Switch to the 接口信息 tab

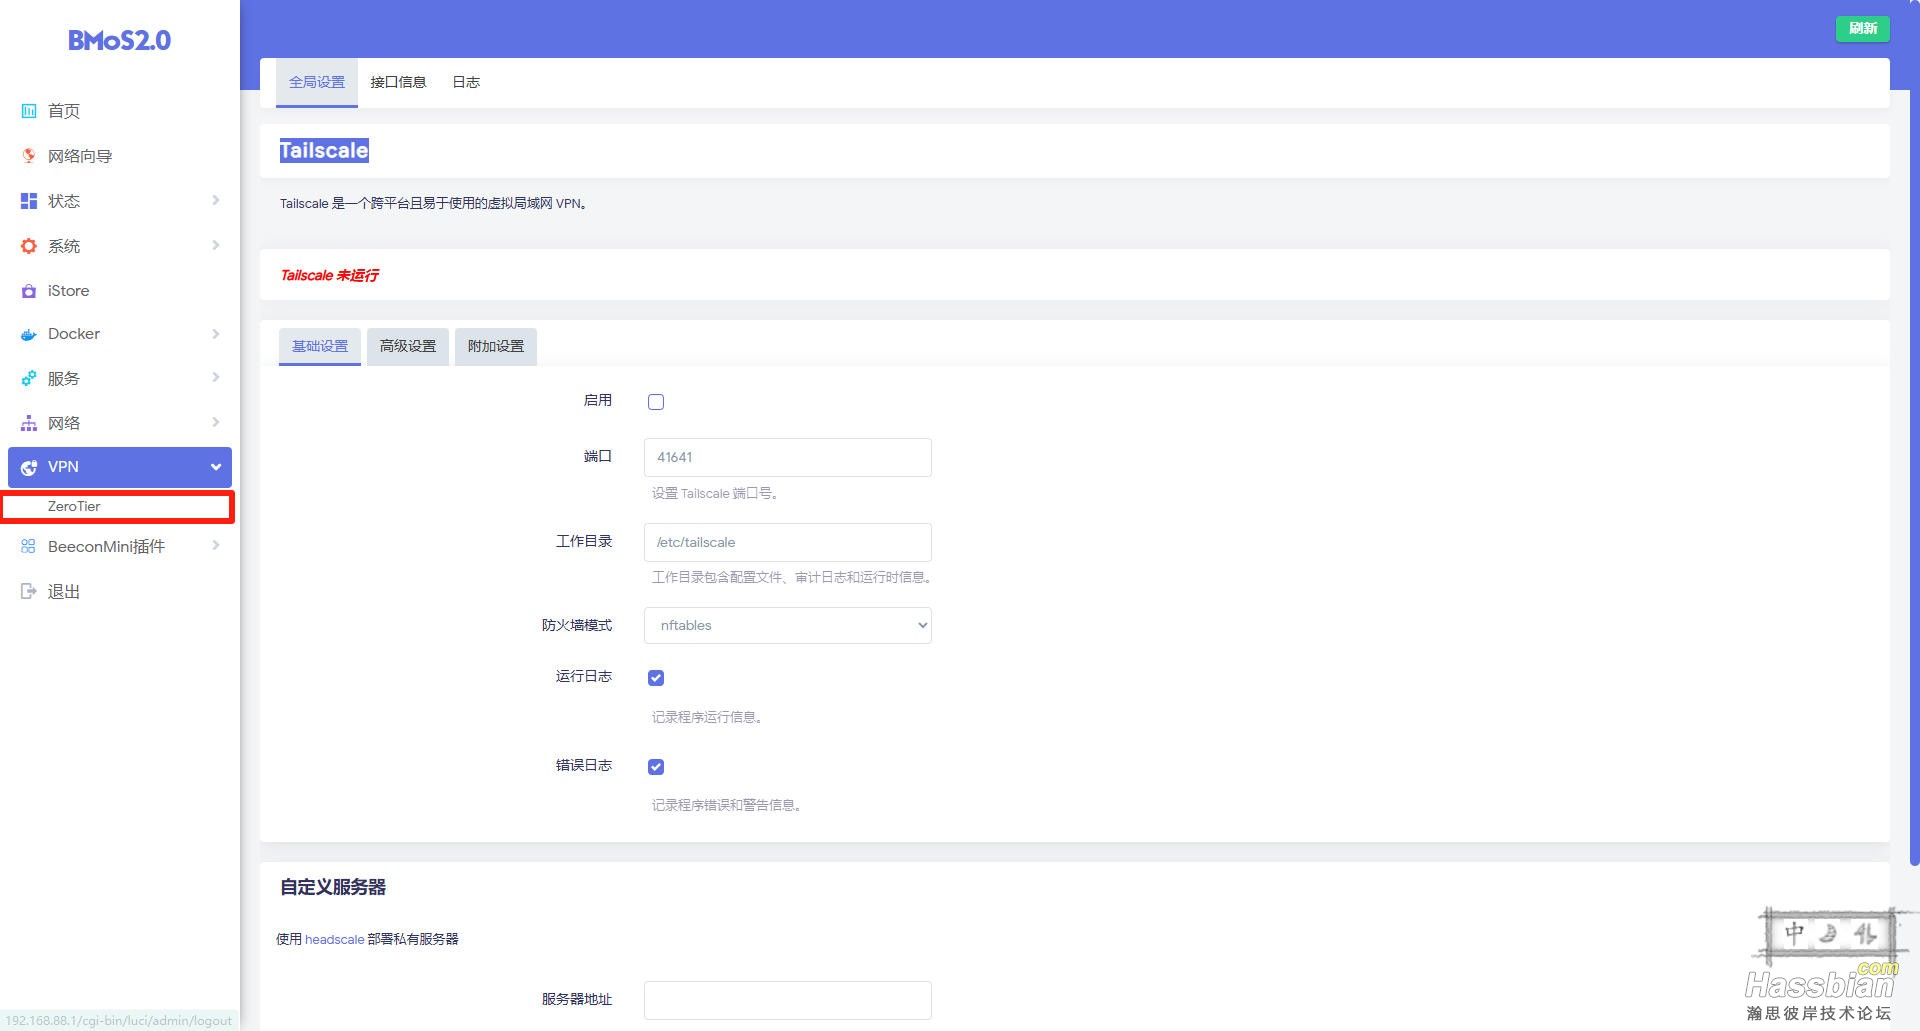(x=398, y=82)
